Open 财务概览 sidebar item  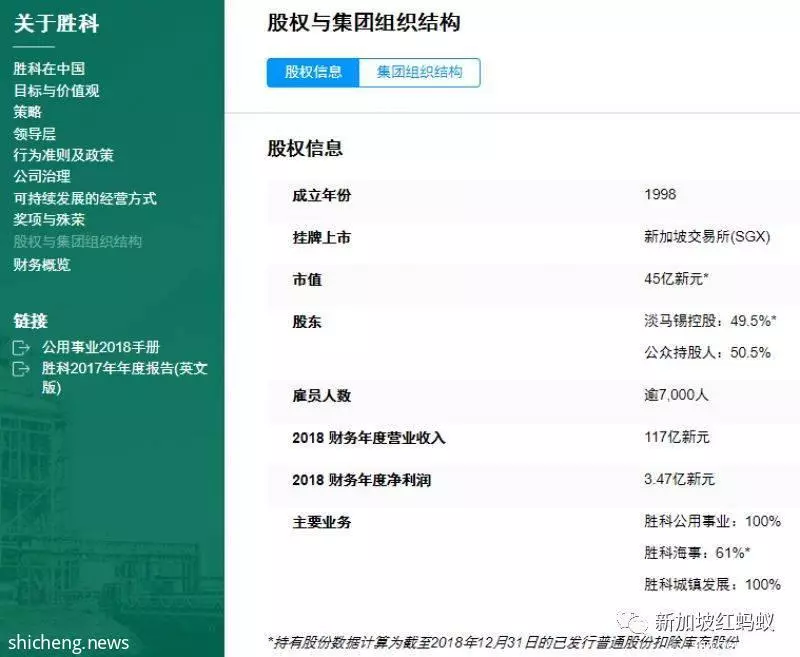tap(42, 265)
